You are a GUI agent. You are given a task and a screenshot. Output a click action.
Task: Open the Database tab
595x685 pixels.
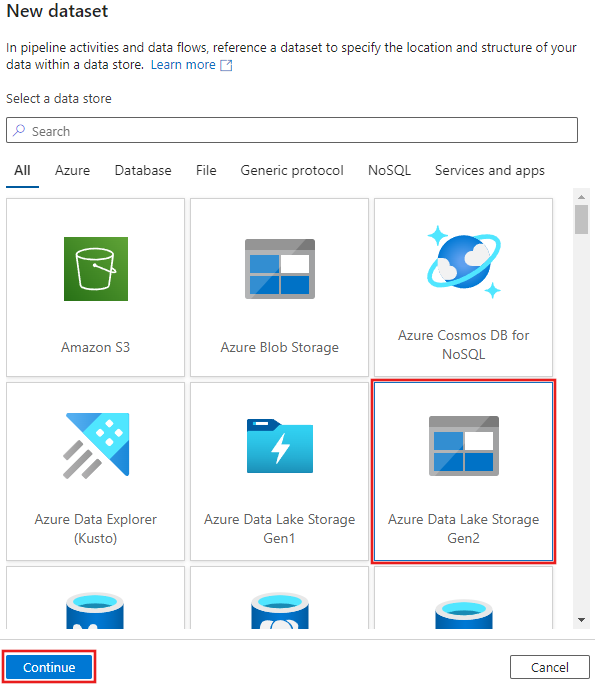pos(143,170)
